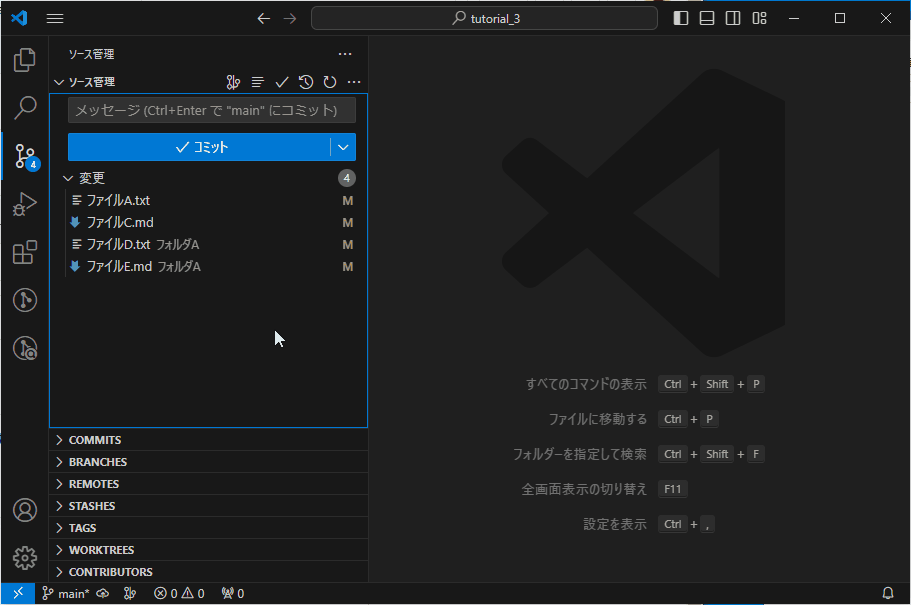
Task: Open notifications bell in status bar
Action: [x=888, y=593]
